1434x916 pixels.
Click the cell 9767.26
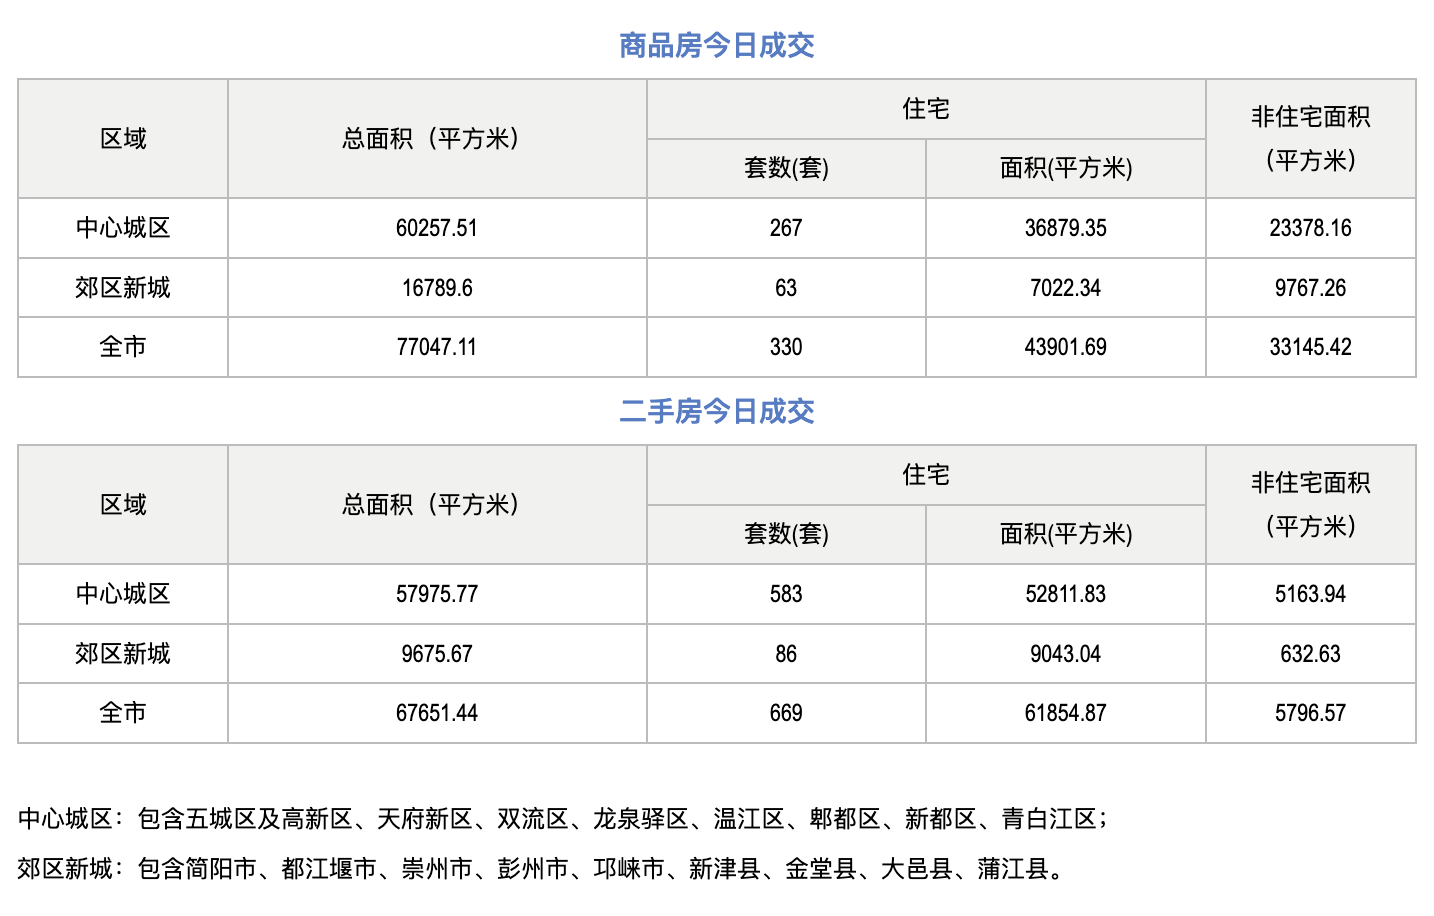1311,288
